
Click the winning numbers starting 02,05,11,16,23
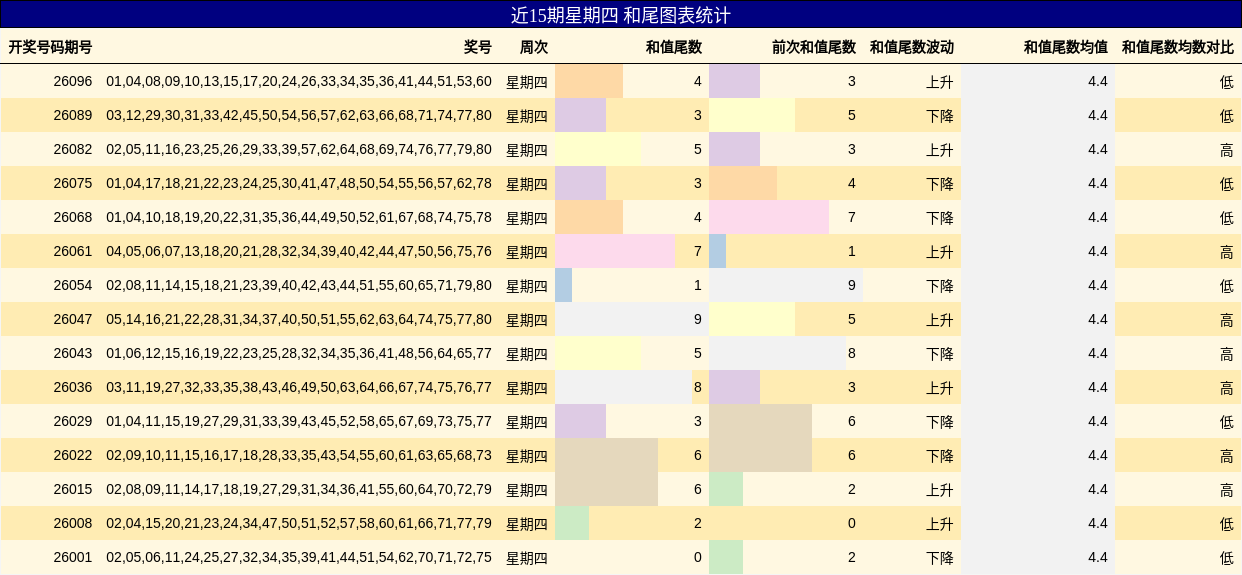299,149
